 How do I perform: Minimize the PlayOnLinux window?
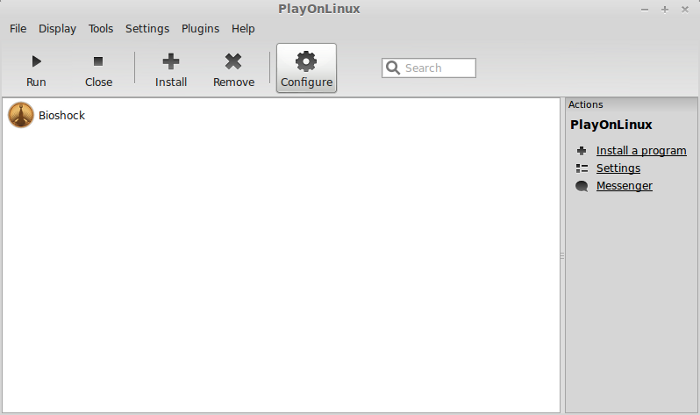pyautogui.click(x=644, y=9)
